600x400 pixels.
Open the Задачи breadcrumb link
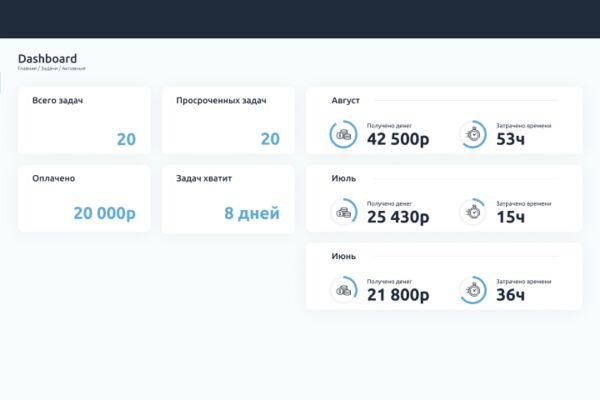[49, 69]
